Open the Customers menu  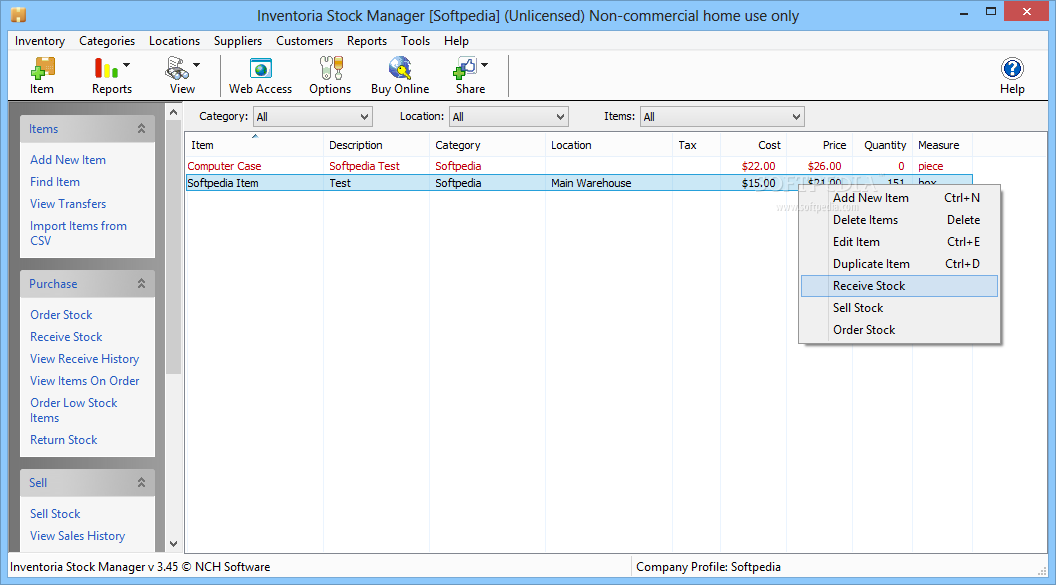pos(304,41)
